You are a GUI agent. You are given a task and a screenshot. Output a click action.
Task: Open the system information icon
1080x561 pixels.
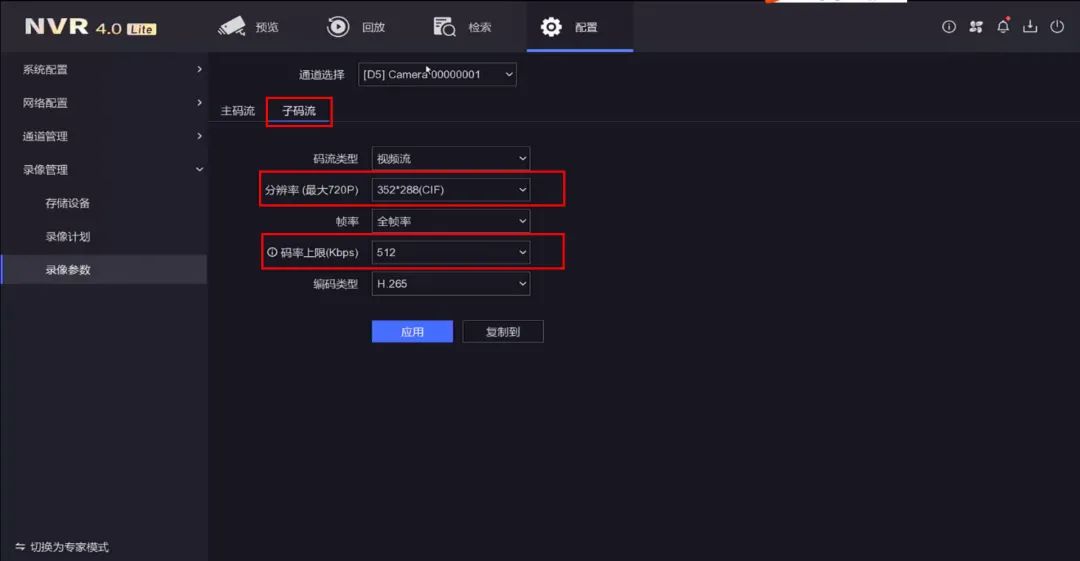point(949,27)
